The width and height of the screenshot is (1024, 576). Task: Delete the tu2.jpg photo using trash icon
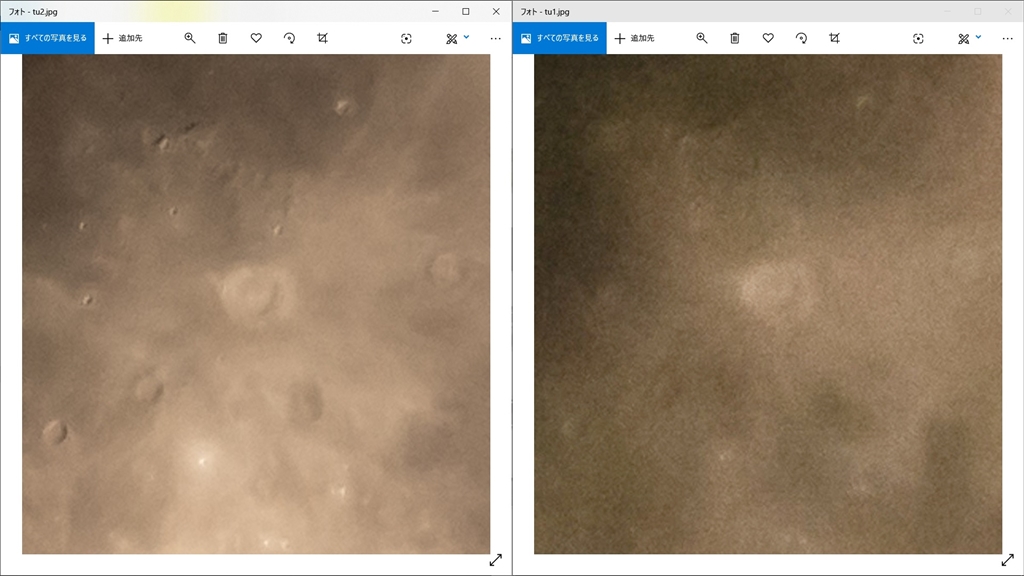[x=223, y=38]
